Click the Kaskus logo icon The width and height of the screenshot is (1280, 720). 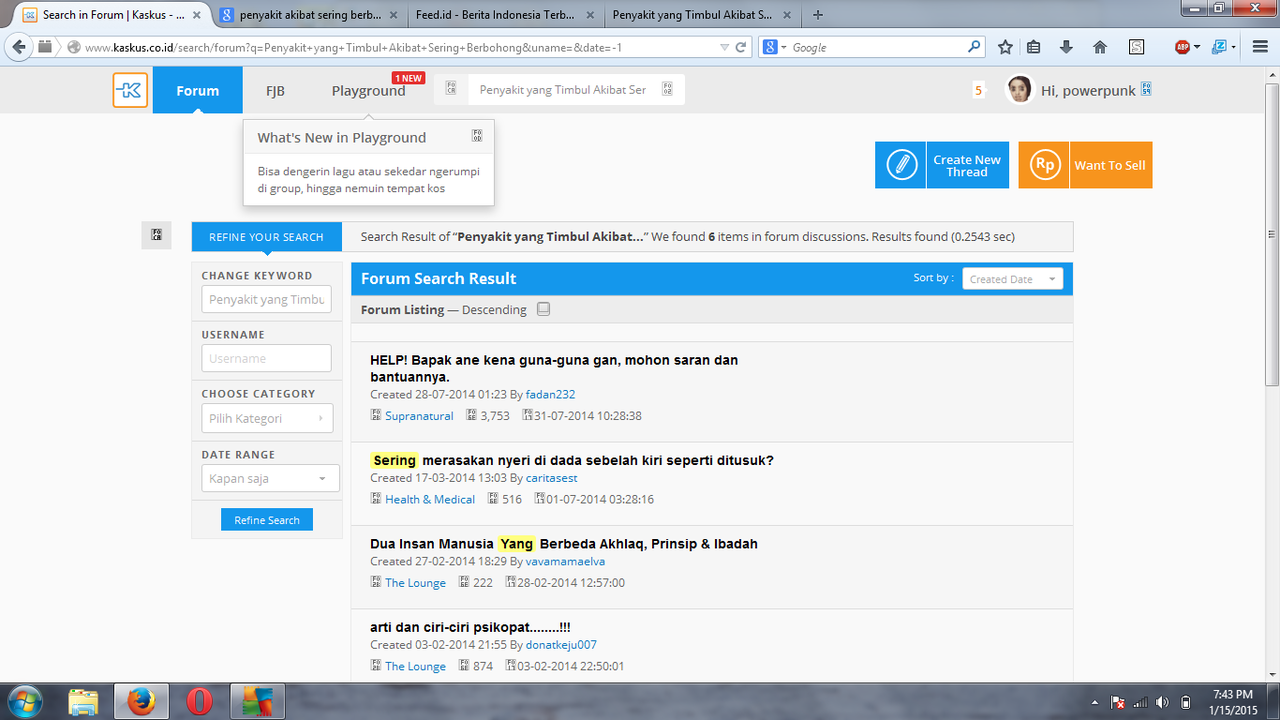point(130,90)
